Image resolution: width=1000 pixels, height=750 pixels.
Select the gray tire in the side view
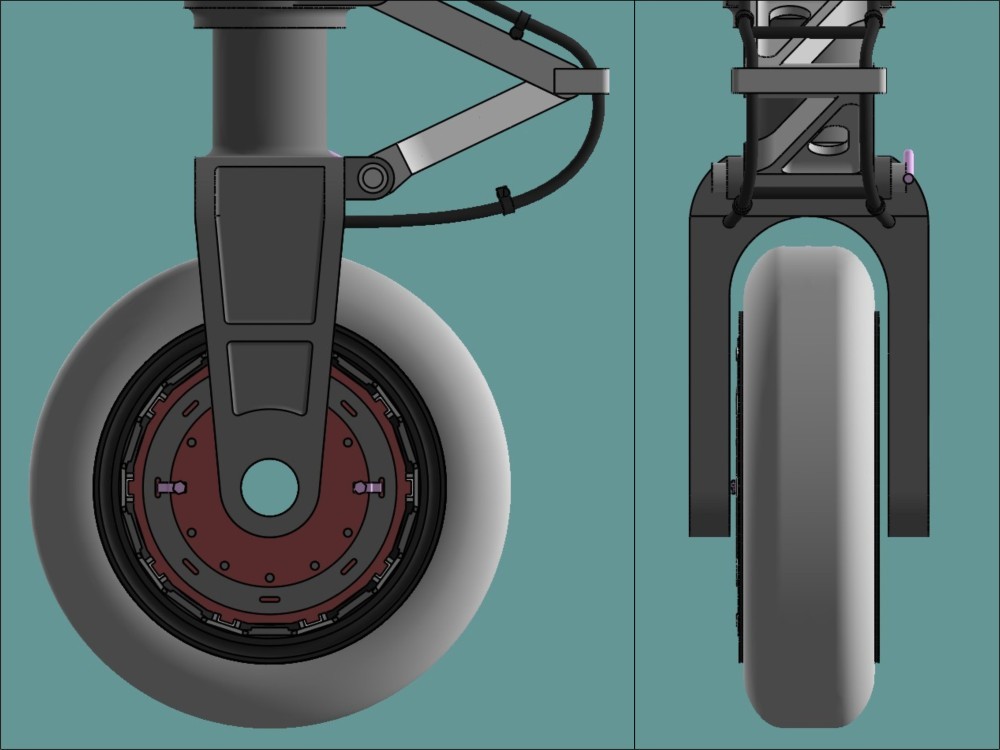coord(90,560)
